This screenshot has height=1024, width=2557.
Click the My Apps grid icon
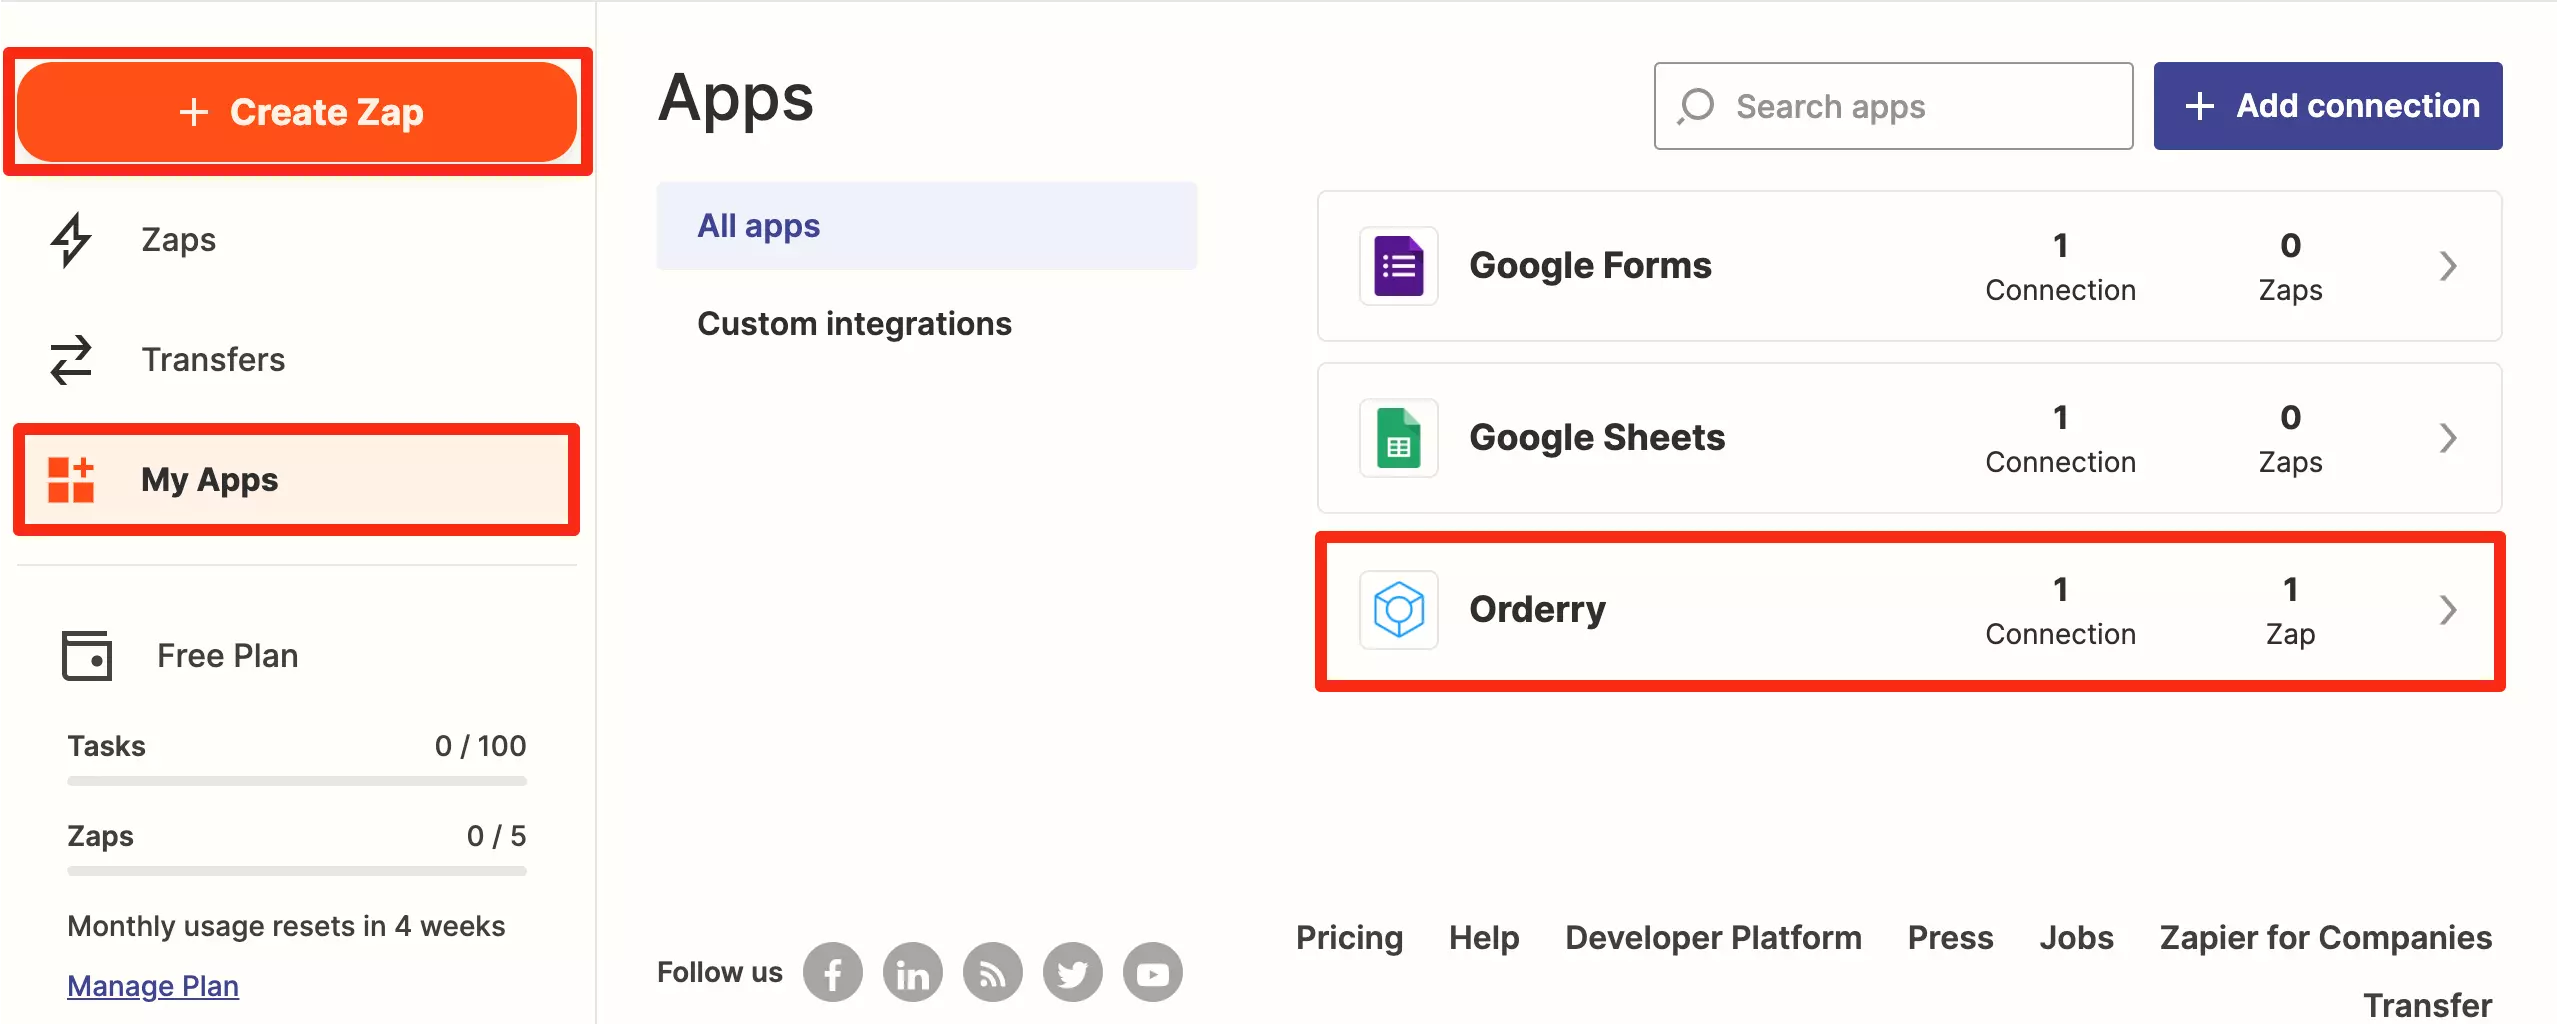coord(71,480)
